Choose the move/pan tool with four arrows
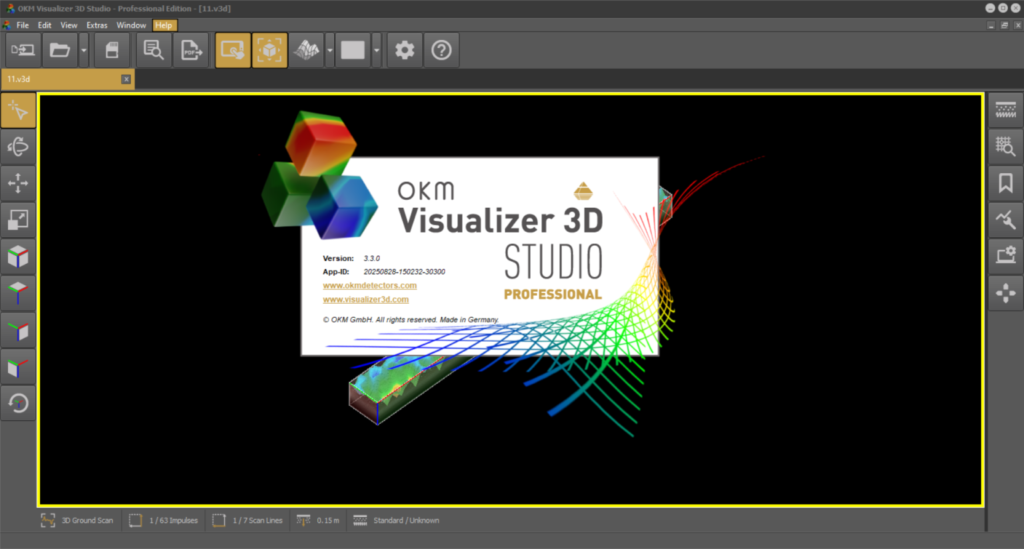 19,183
